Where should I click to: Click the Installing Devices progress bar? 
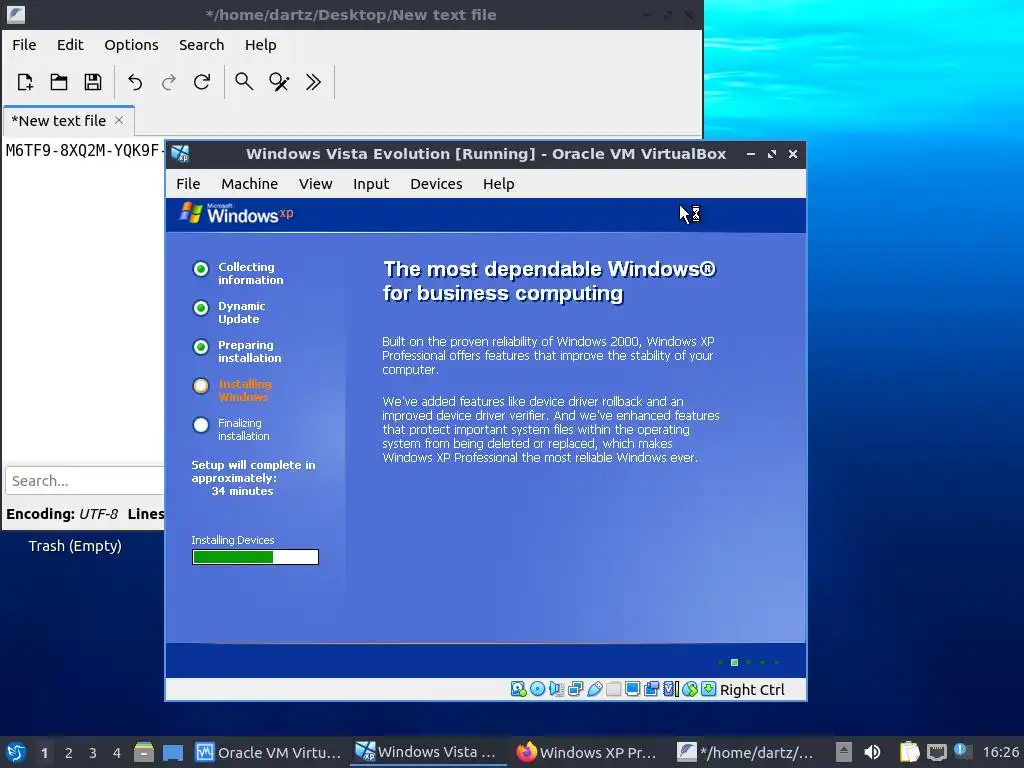[255, 557]
